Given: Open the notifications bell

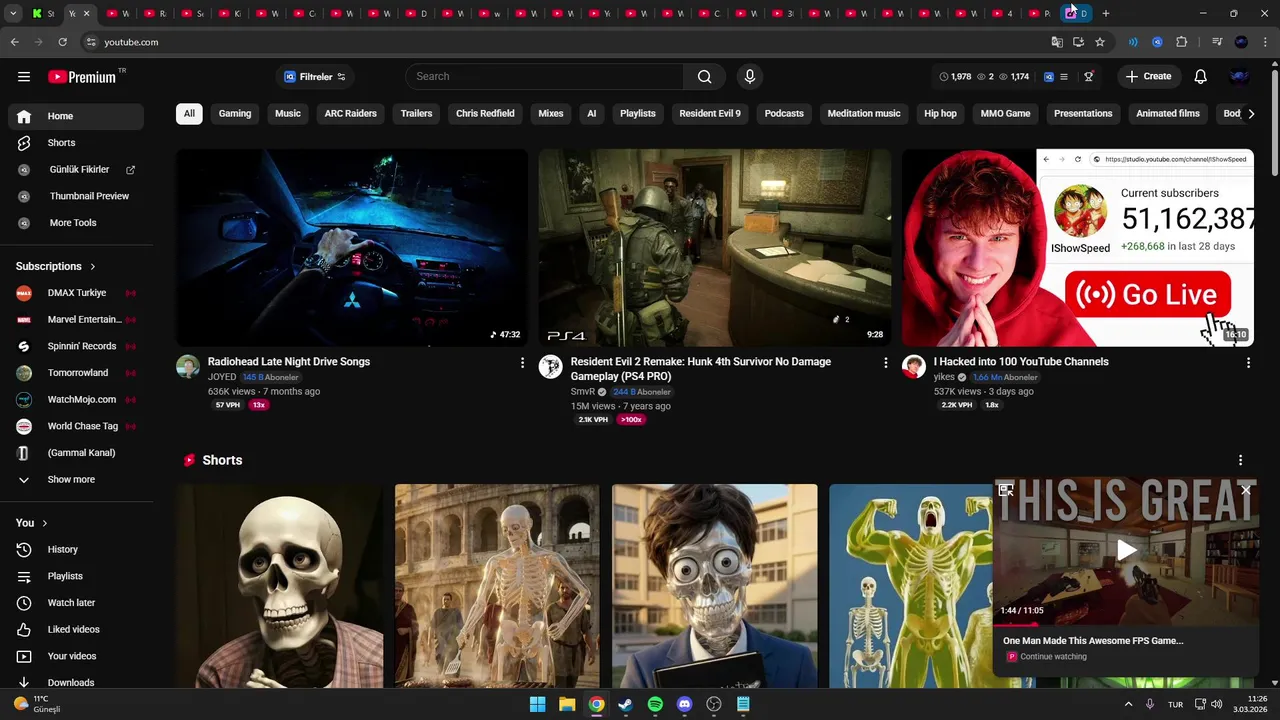Looking at the screenshot, I should pyautogui.click(x=1200, y=77).
